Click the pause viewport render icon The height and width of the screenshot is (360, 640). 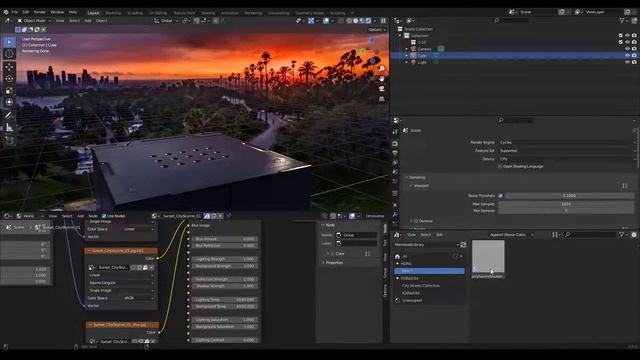pos(383,20)
